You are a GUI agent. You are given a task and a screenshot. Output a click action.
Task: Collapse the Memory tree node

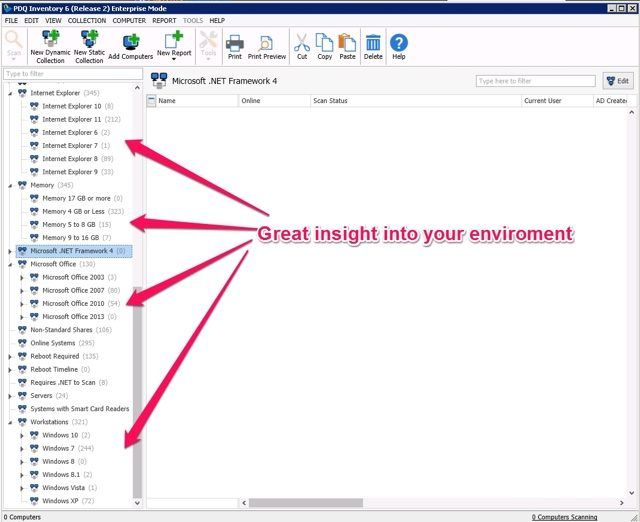click(10, 186)
